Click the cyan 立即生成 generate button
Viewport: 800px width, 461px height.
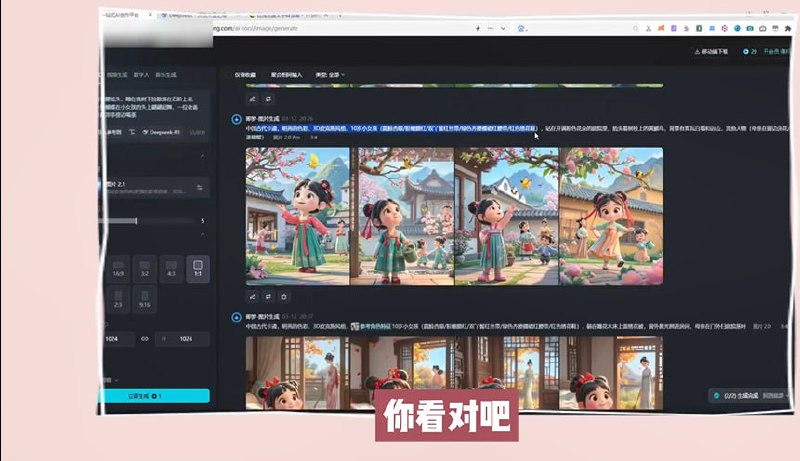[155, 396]
